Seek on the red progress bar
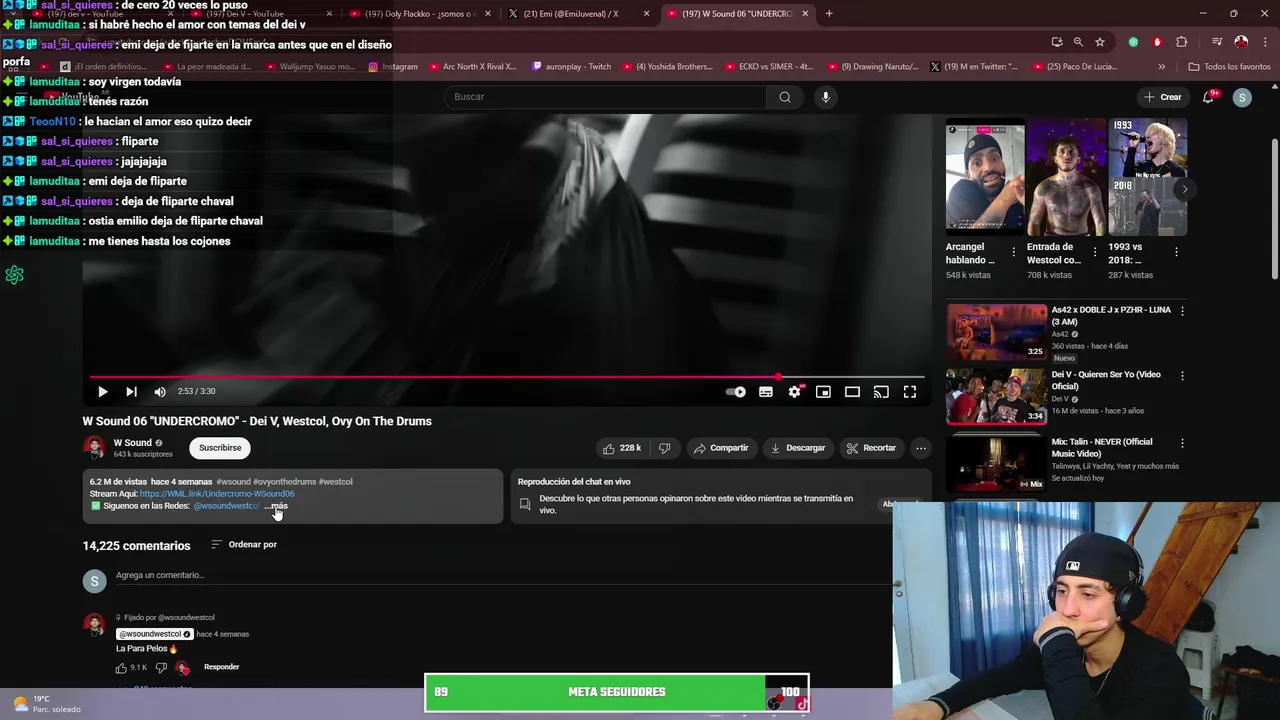This screenshot has height=720, width=1280. (x=507, y=377)
